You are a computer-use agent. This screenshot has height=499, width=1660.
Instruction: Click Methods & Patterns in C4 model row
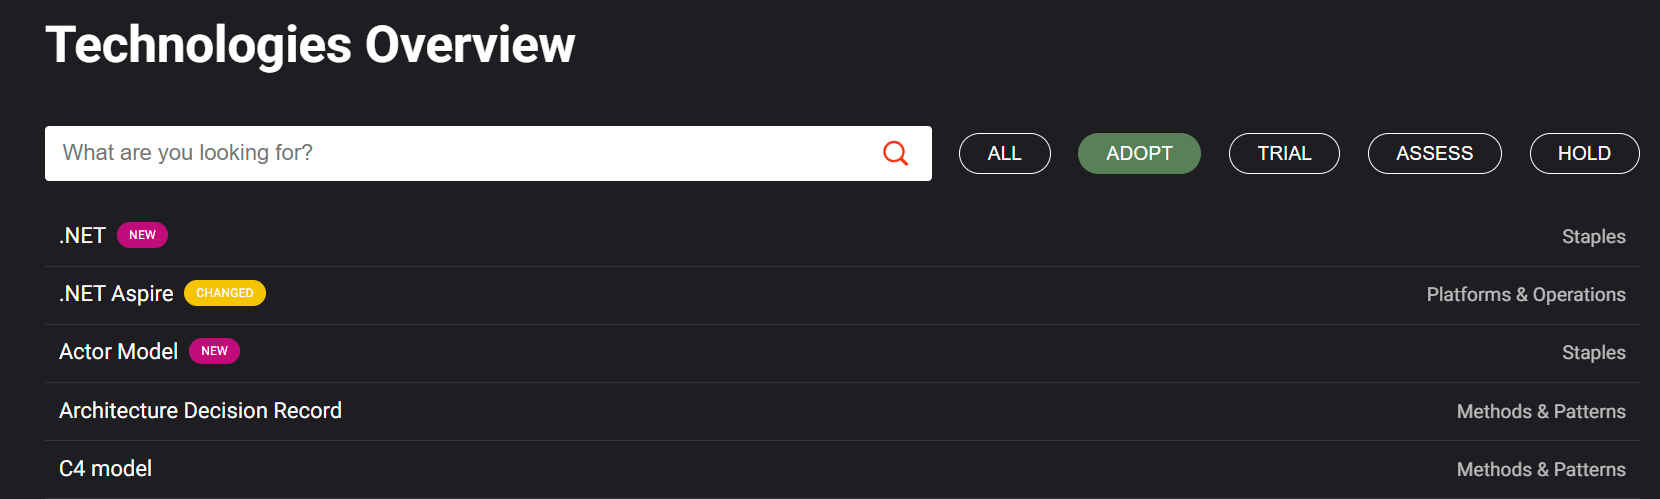pos(1541,470)
